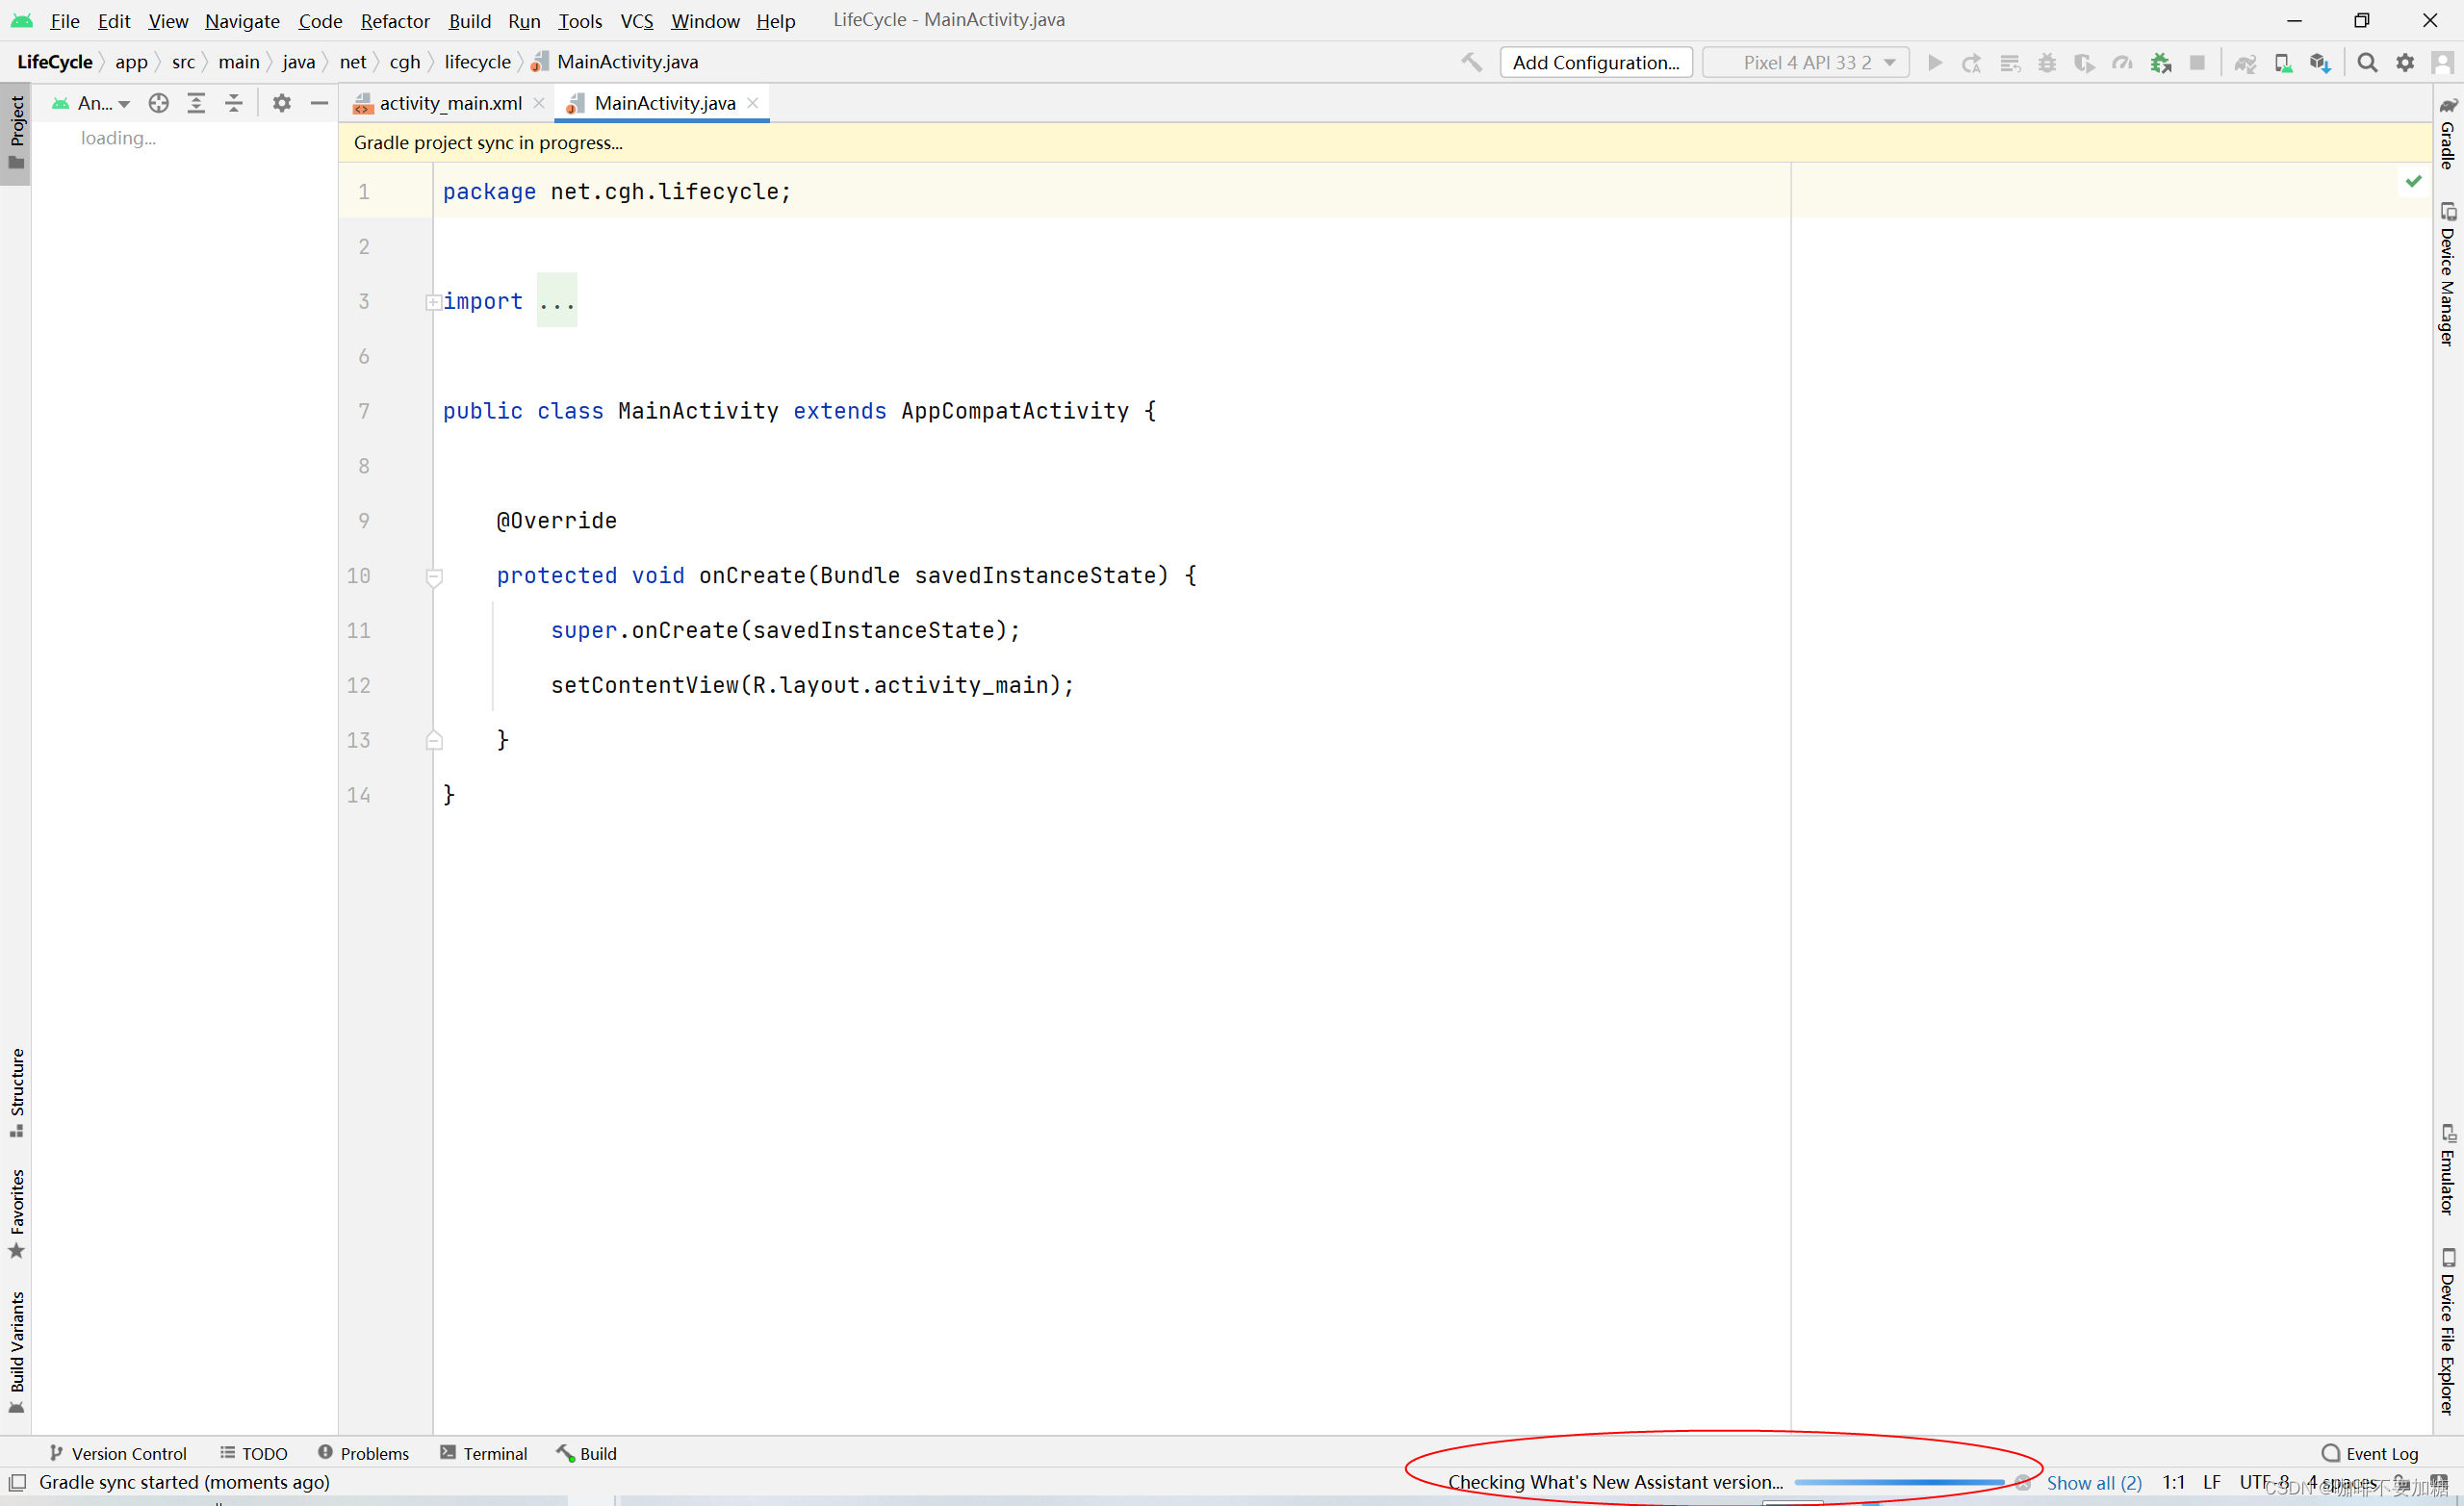Image resolution: width=2464 pixels, height=1506 pixels.
Task: Open the Event Log
Action: point(2370,1453)
